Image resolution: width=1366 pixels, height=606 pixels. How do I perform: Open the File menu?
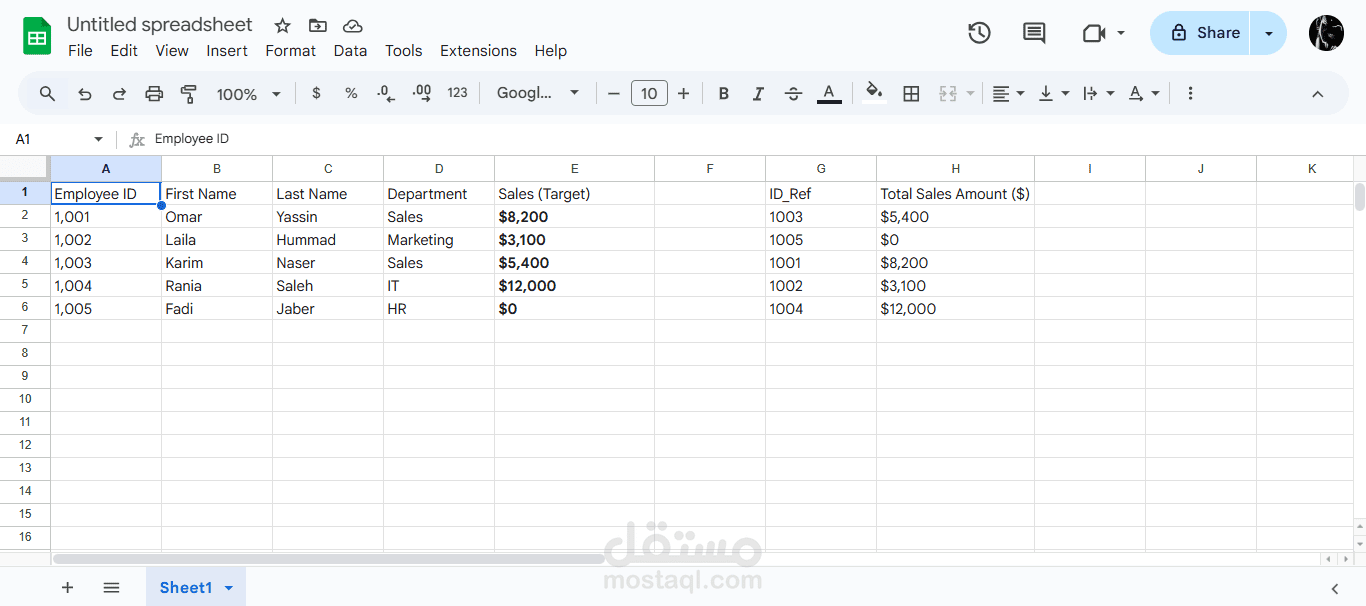pos(80,50)
